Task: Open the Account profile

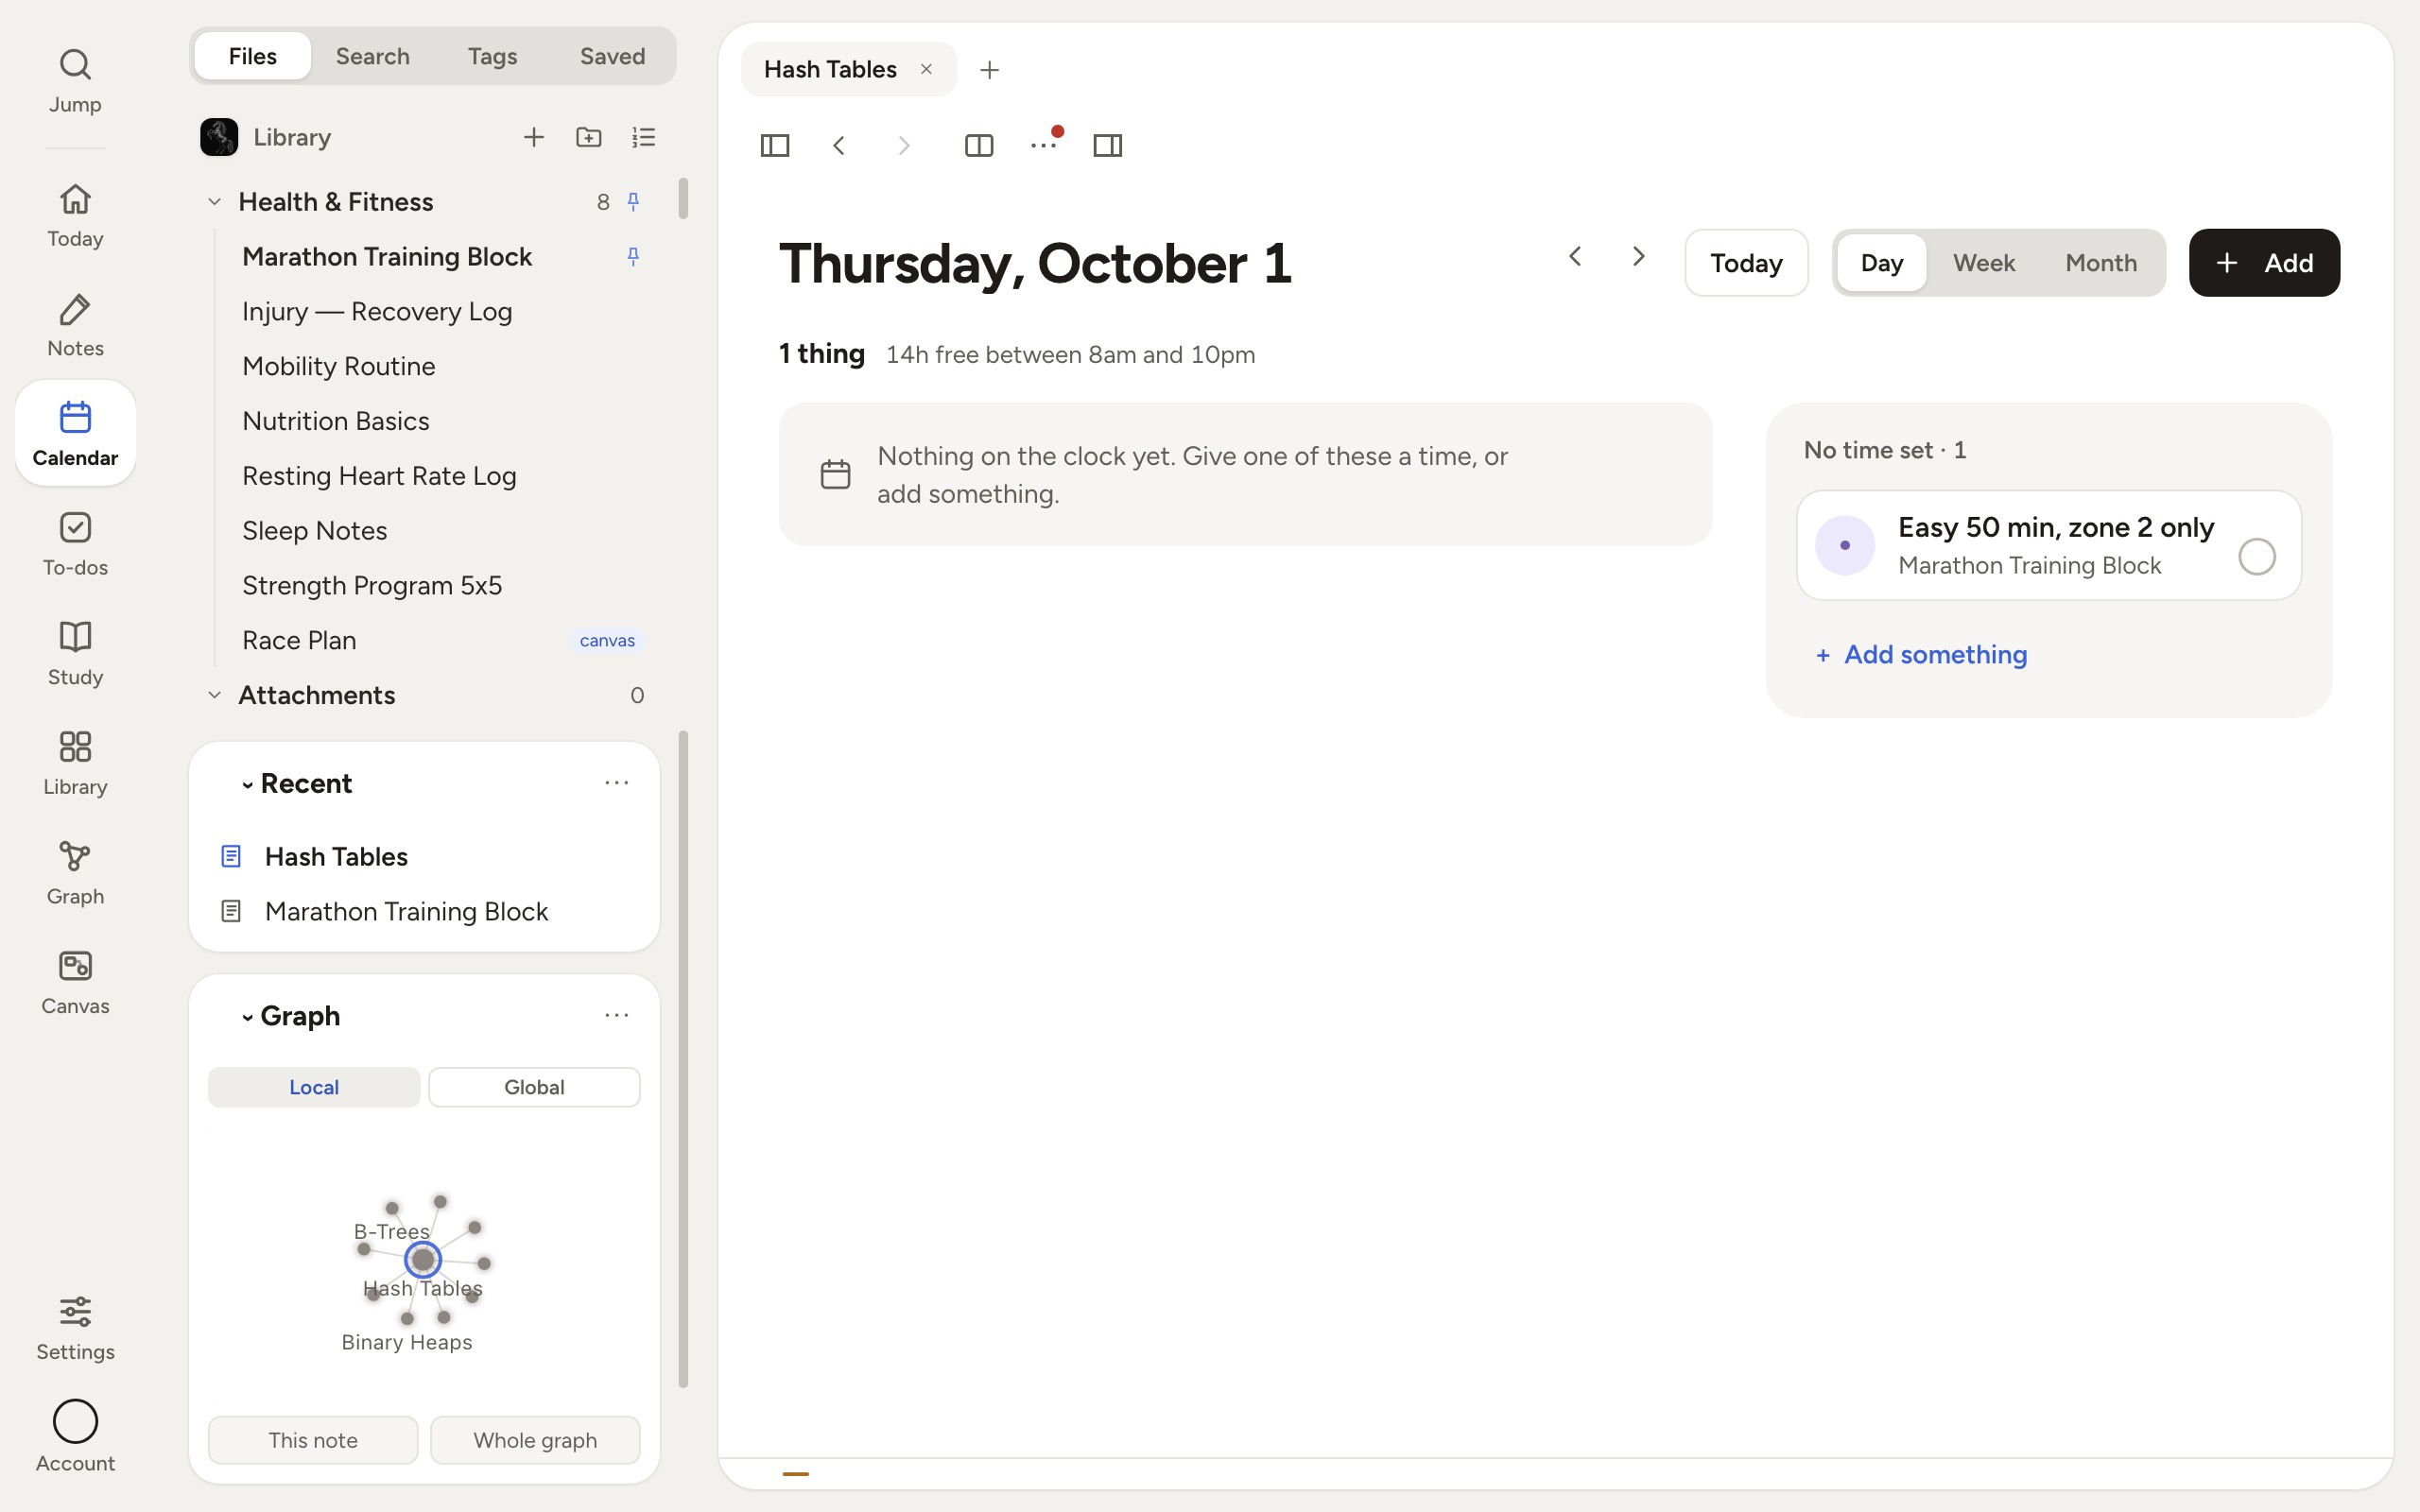Action: (75, 1436)
